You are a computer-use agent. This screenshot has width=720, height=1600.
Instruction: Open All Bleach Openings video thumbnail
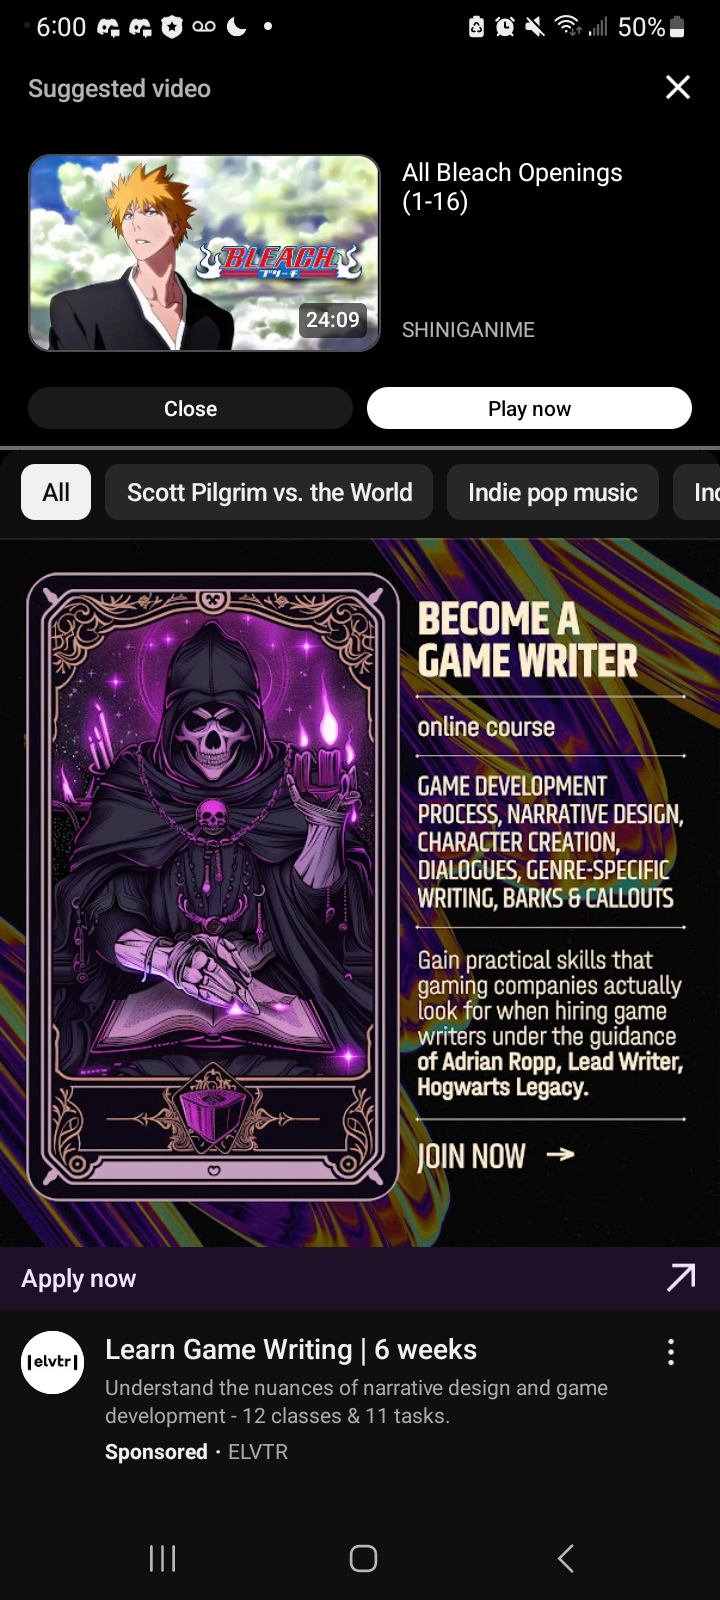(204, 253)
